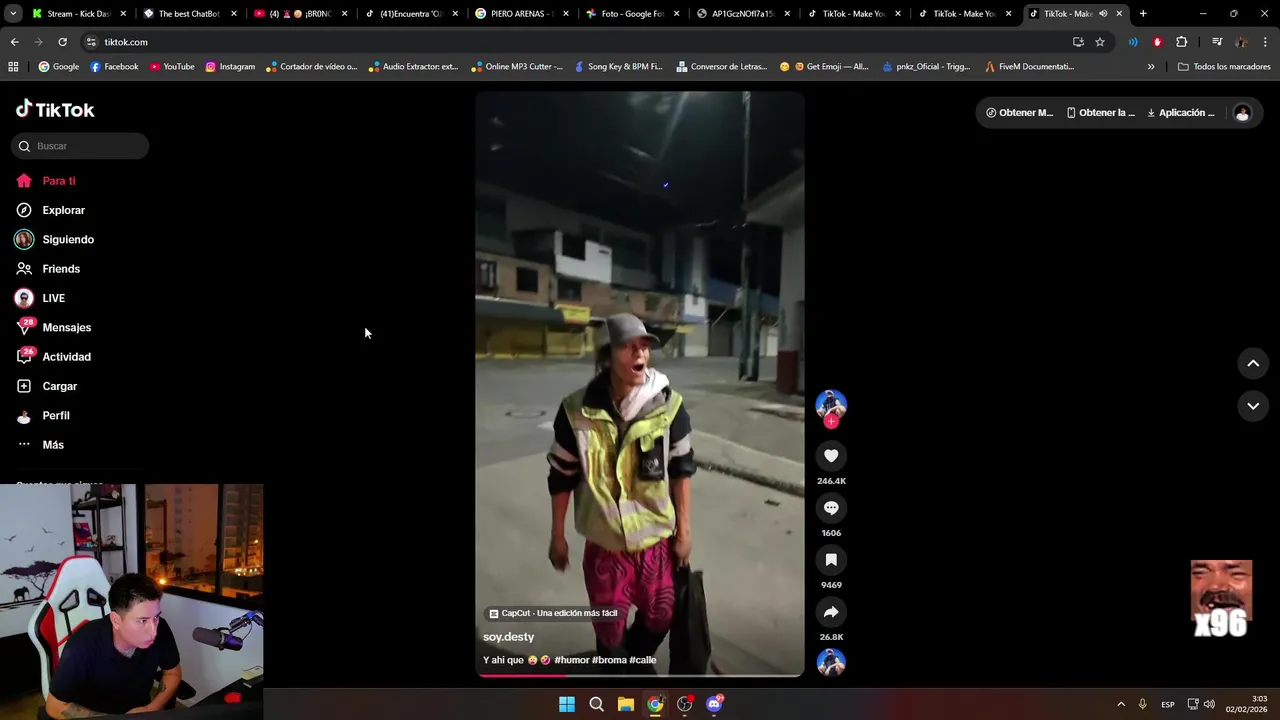
Task: Open a new browser tab
Action: [1143, 14]
